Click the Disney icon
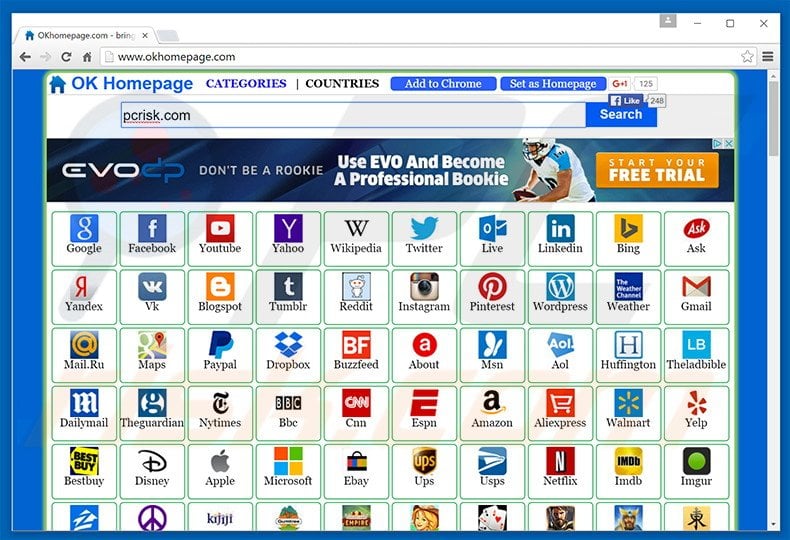 pos(152,461)
